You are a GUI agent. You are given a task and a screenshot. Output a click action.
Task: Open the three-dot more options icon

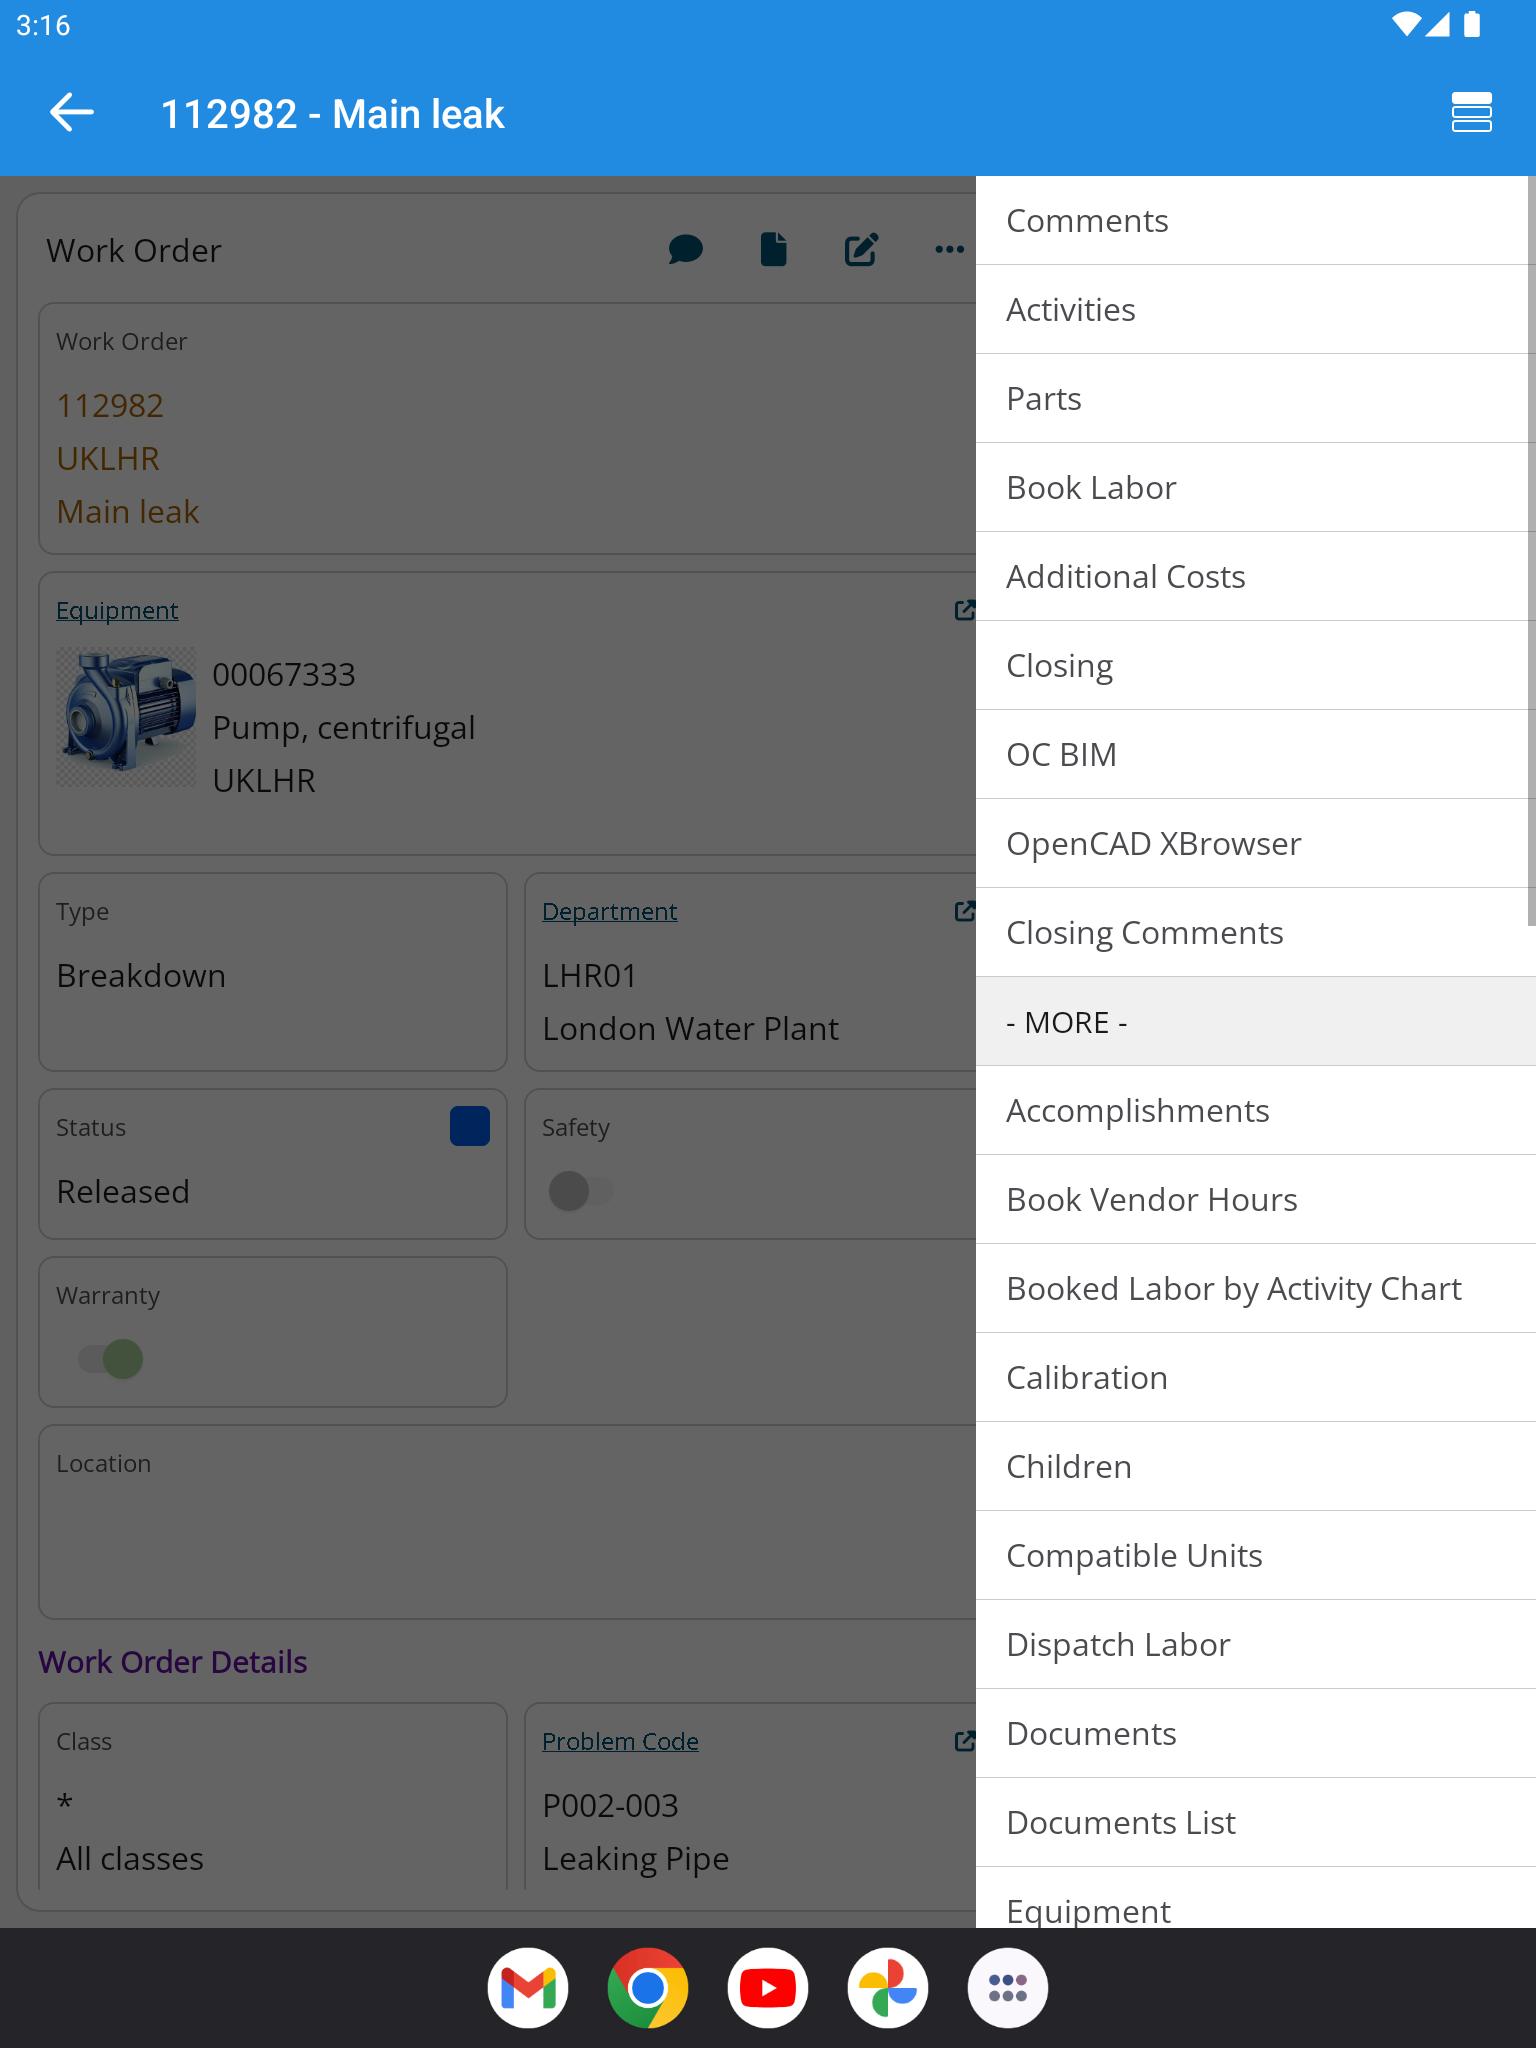click(x=949, y=250)
